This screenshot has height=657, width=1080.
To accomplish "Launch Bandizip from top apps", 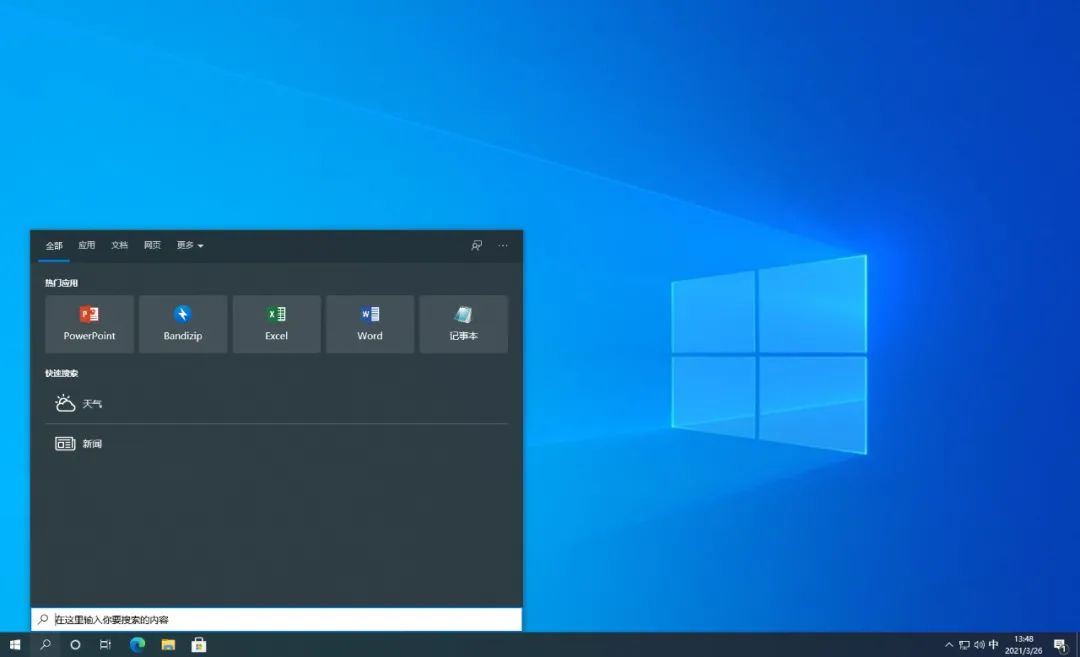I will [183, 323].
